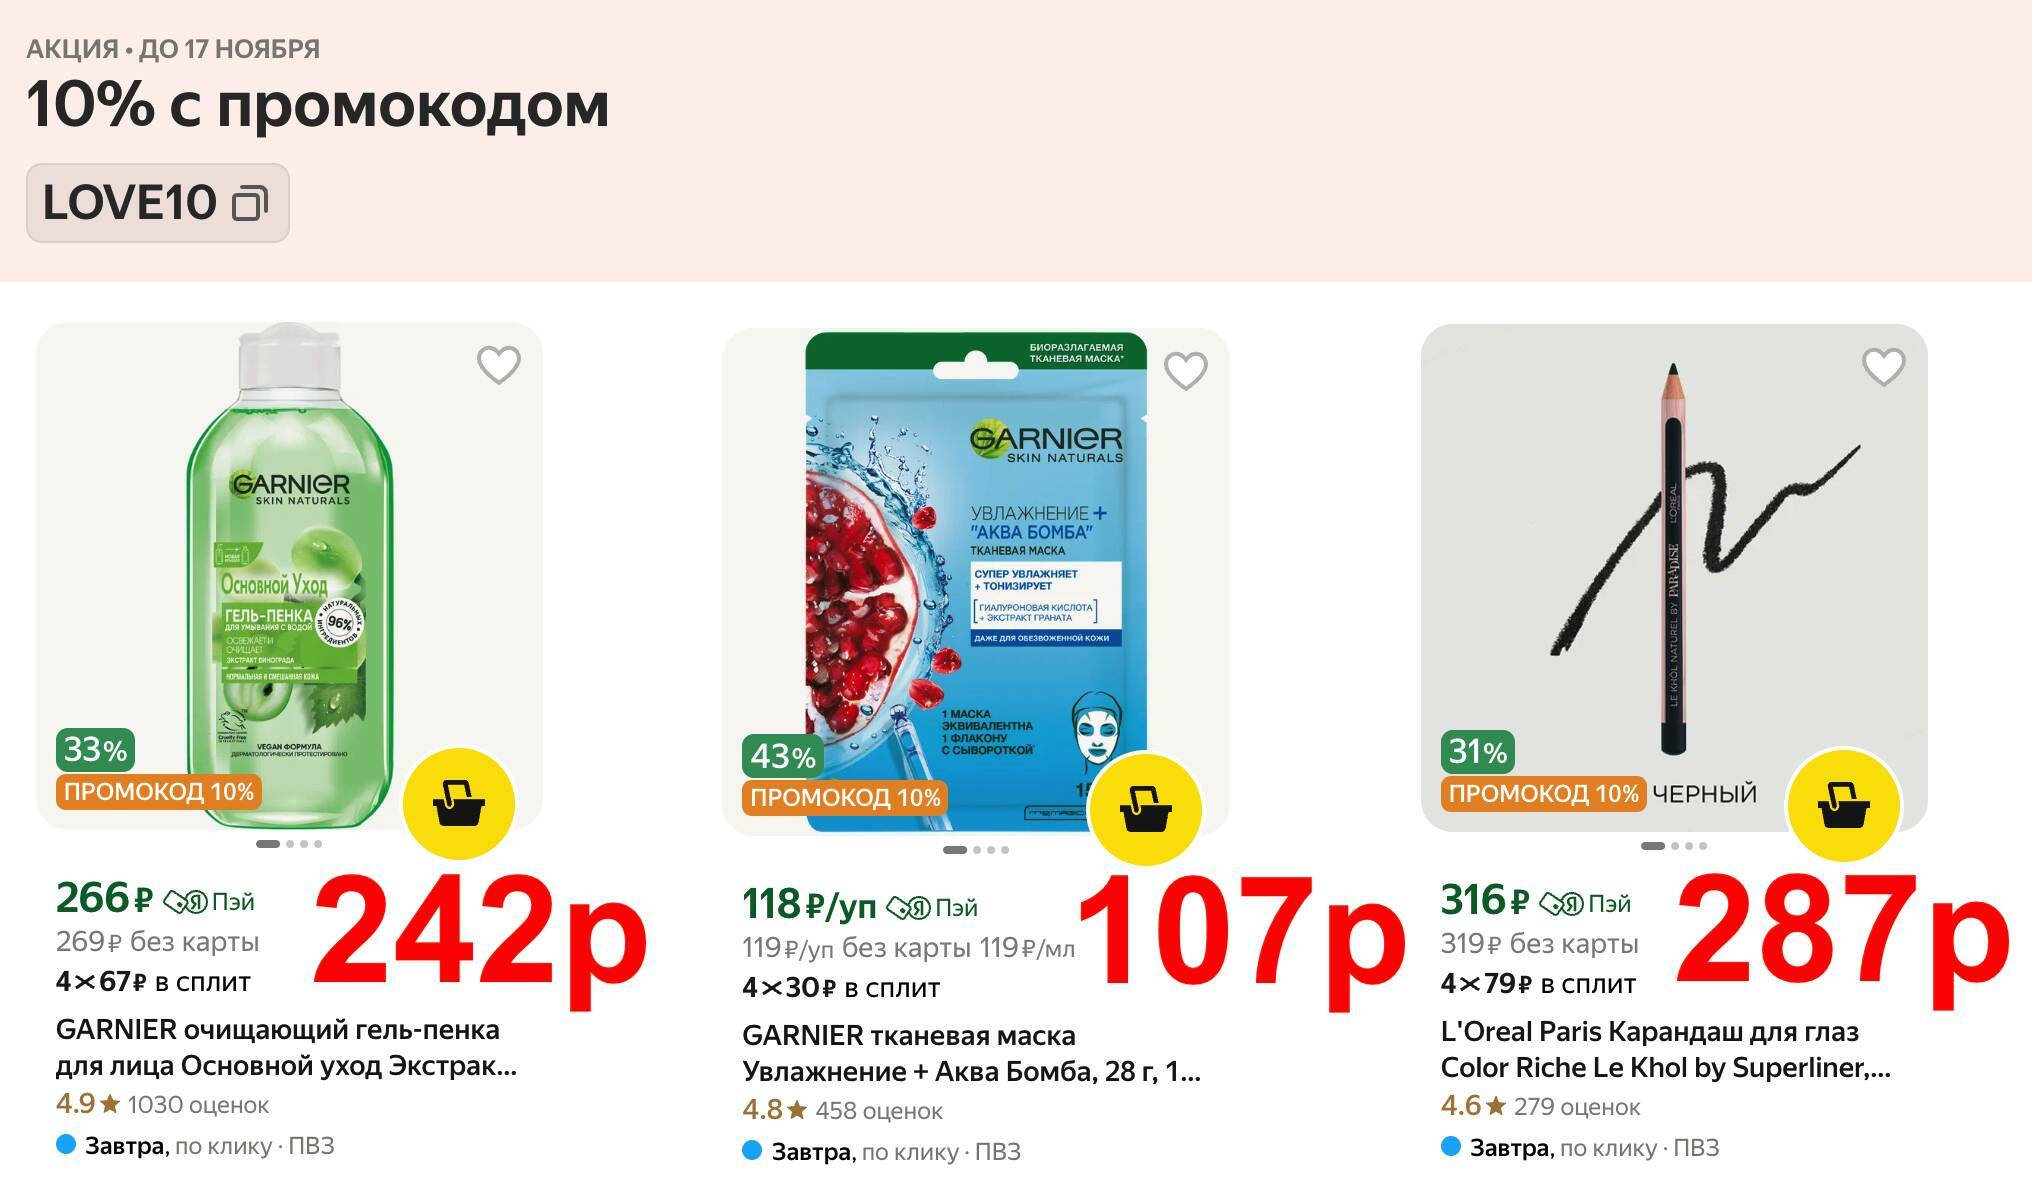Open the L'Oreal pencil product image

(x=1674, y=577)
